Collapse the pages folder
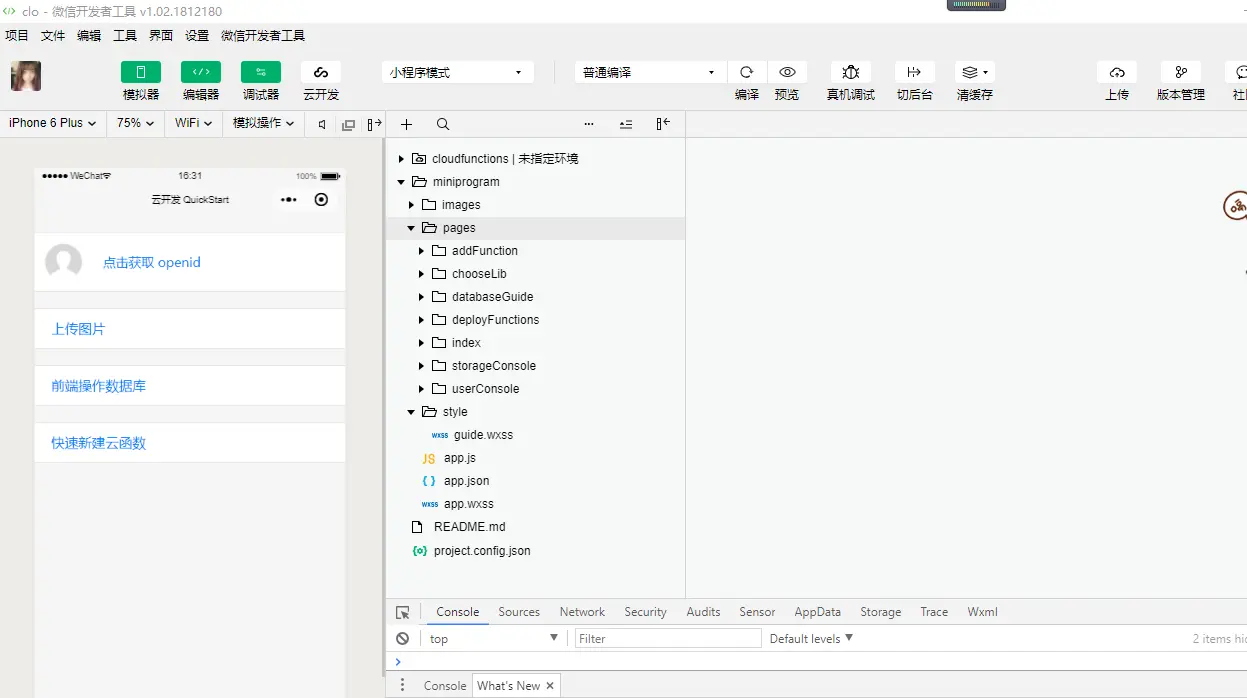Image resolution: width=1247 pixels, height=698 pixels. [x=411, y=228]
